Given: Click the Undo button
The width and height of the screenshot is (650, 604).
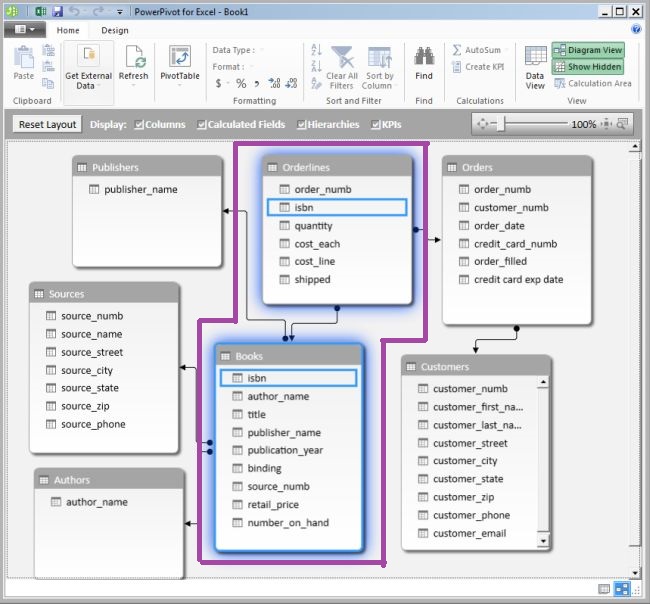Looking at the screenshot, I should (74, 12).
